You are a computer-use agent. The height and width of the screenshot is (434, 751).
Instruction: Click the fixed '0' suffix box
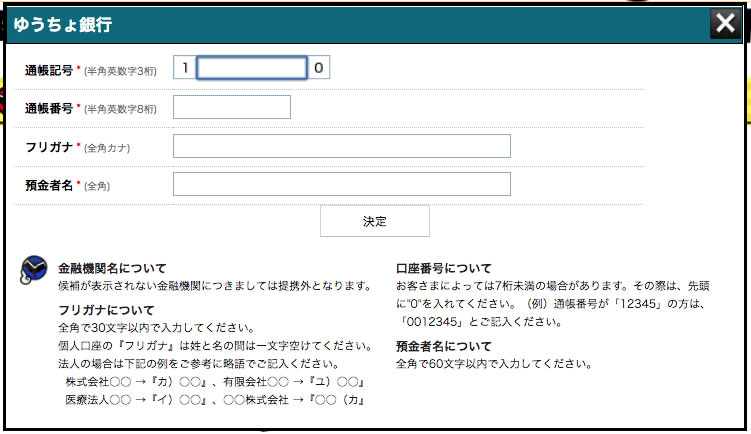pyautogui.click(x=319, y=68)
